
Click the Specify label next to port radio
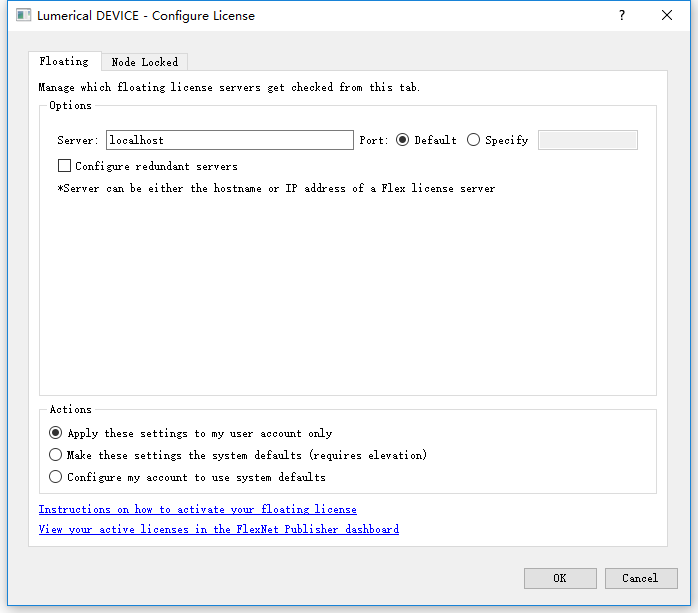click(x=507, y=140)
